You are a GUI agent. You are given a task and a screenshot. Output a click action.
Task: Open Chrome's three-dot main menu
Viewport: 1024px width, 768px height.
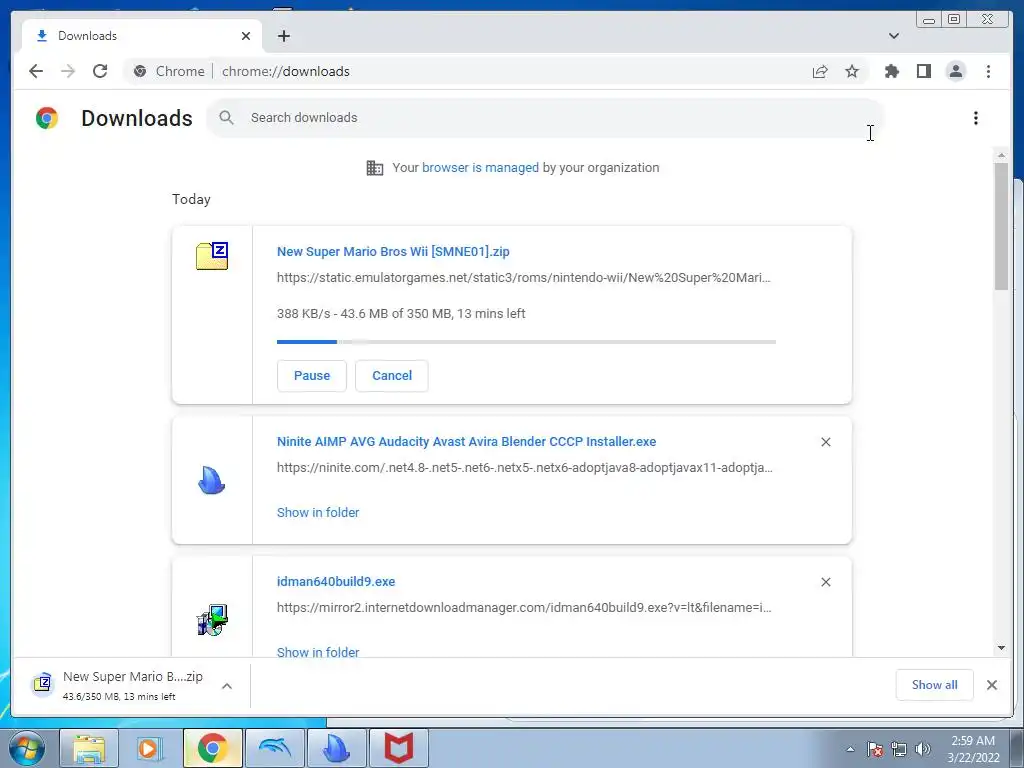tap(988, 71)
